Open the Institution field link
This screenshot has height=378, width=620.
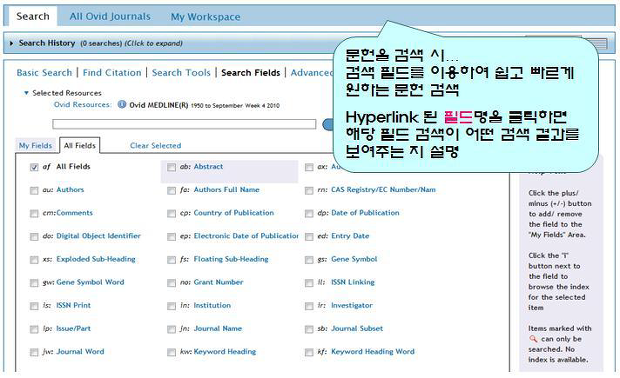tap(212, 305)
